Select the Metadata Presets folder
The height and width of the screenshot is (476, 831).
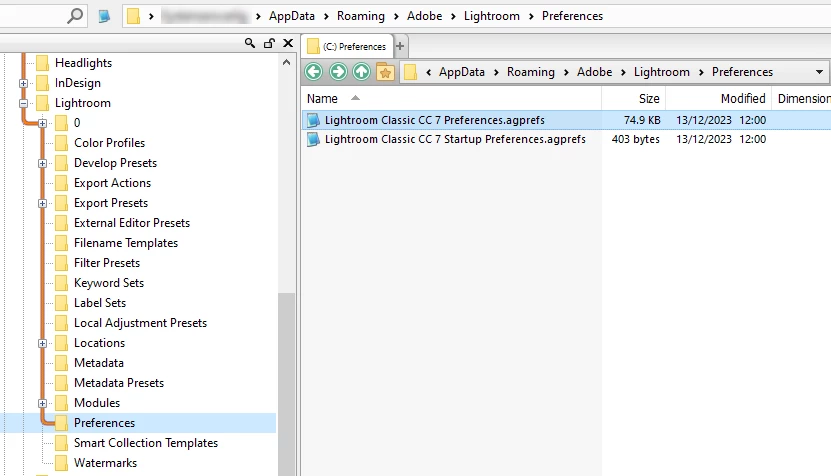(119, 383)
